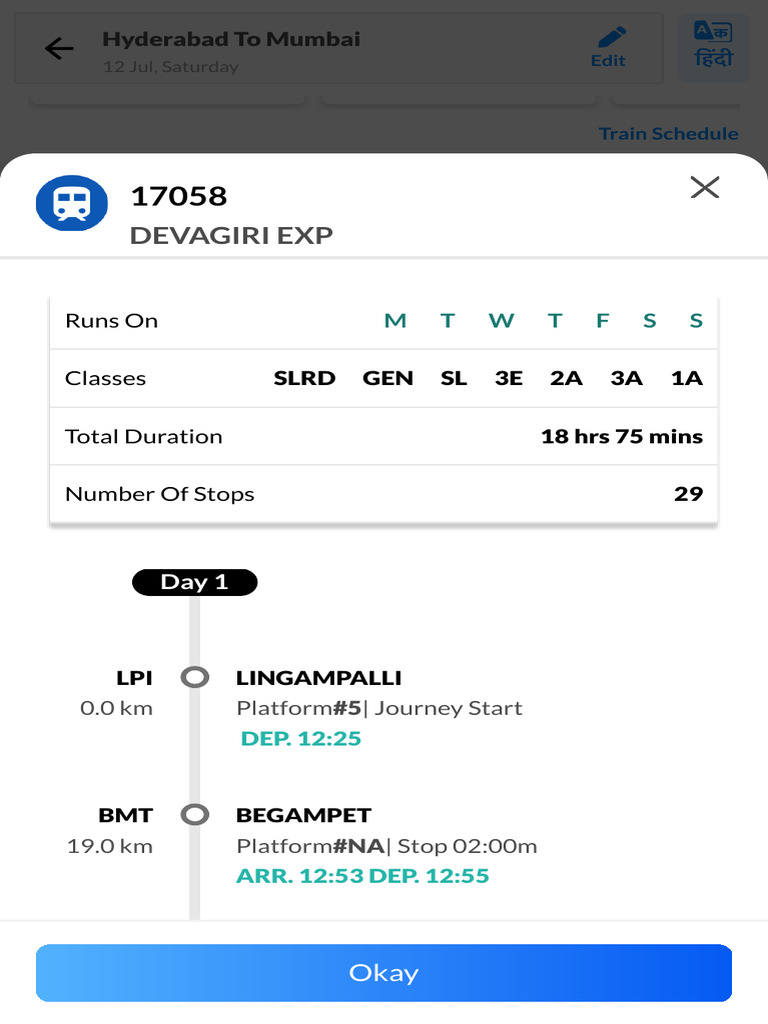Click the 2A class label
Image resolution: width=768 pixels, height=1024 pixels.
click(566, 378)
